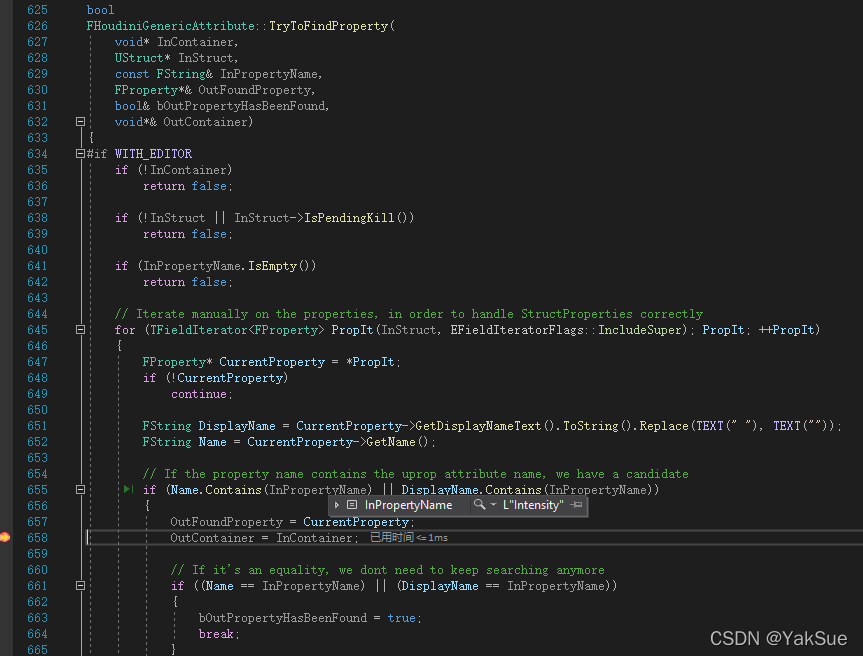Open the visualizer dropdown arrow in the data tip
Image resolution: width=863 pixels, height=656 pixels.
tap(493, 505)
